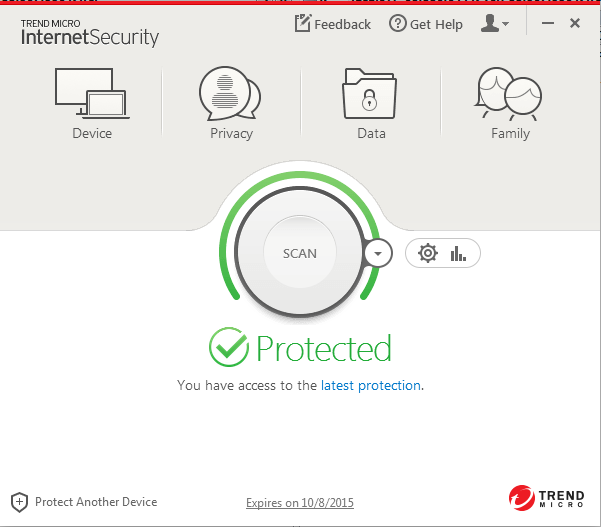Open the Data folder lock icon
601x527 pixels.
370,94
